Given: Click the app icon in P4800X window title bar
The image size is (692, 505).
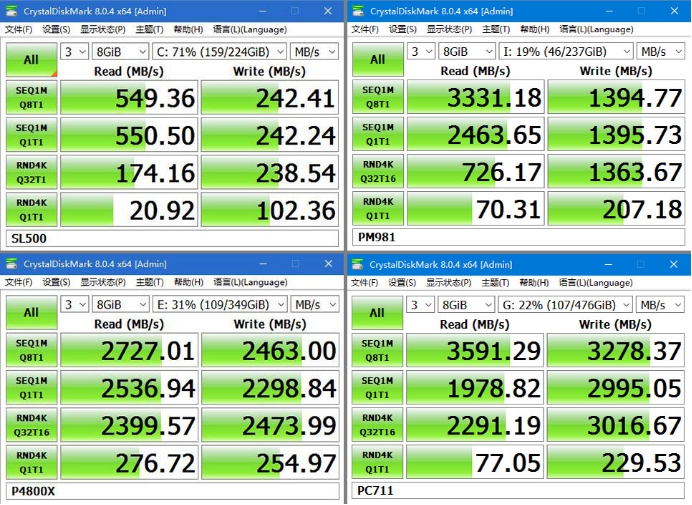Looking at the screenshot, I should click(x=11, y=264).
